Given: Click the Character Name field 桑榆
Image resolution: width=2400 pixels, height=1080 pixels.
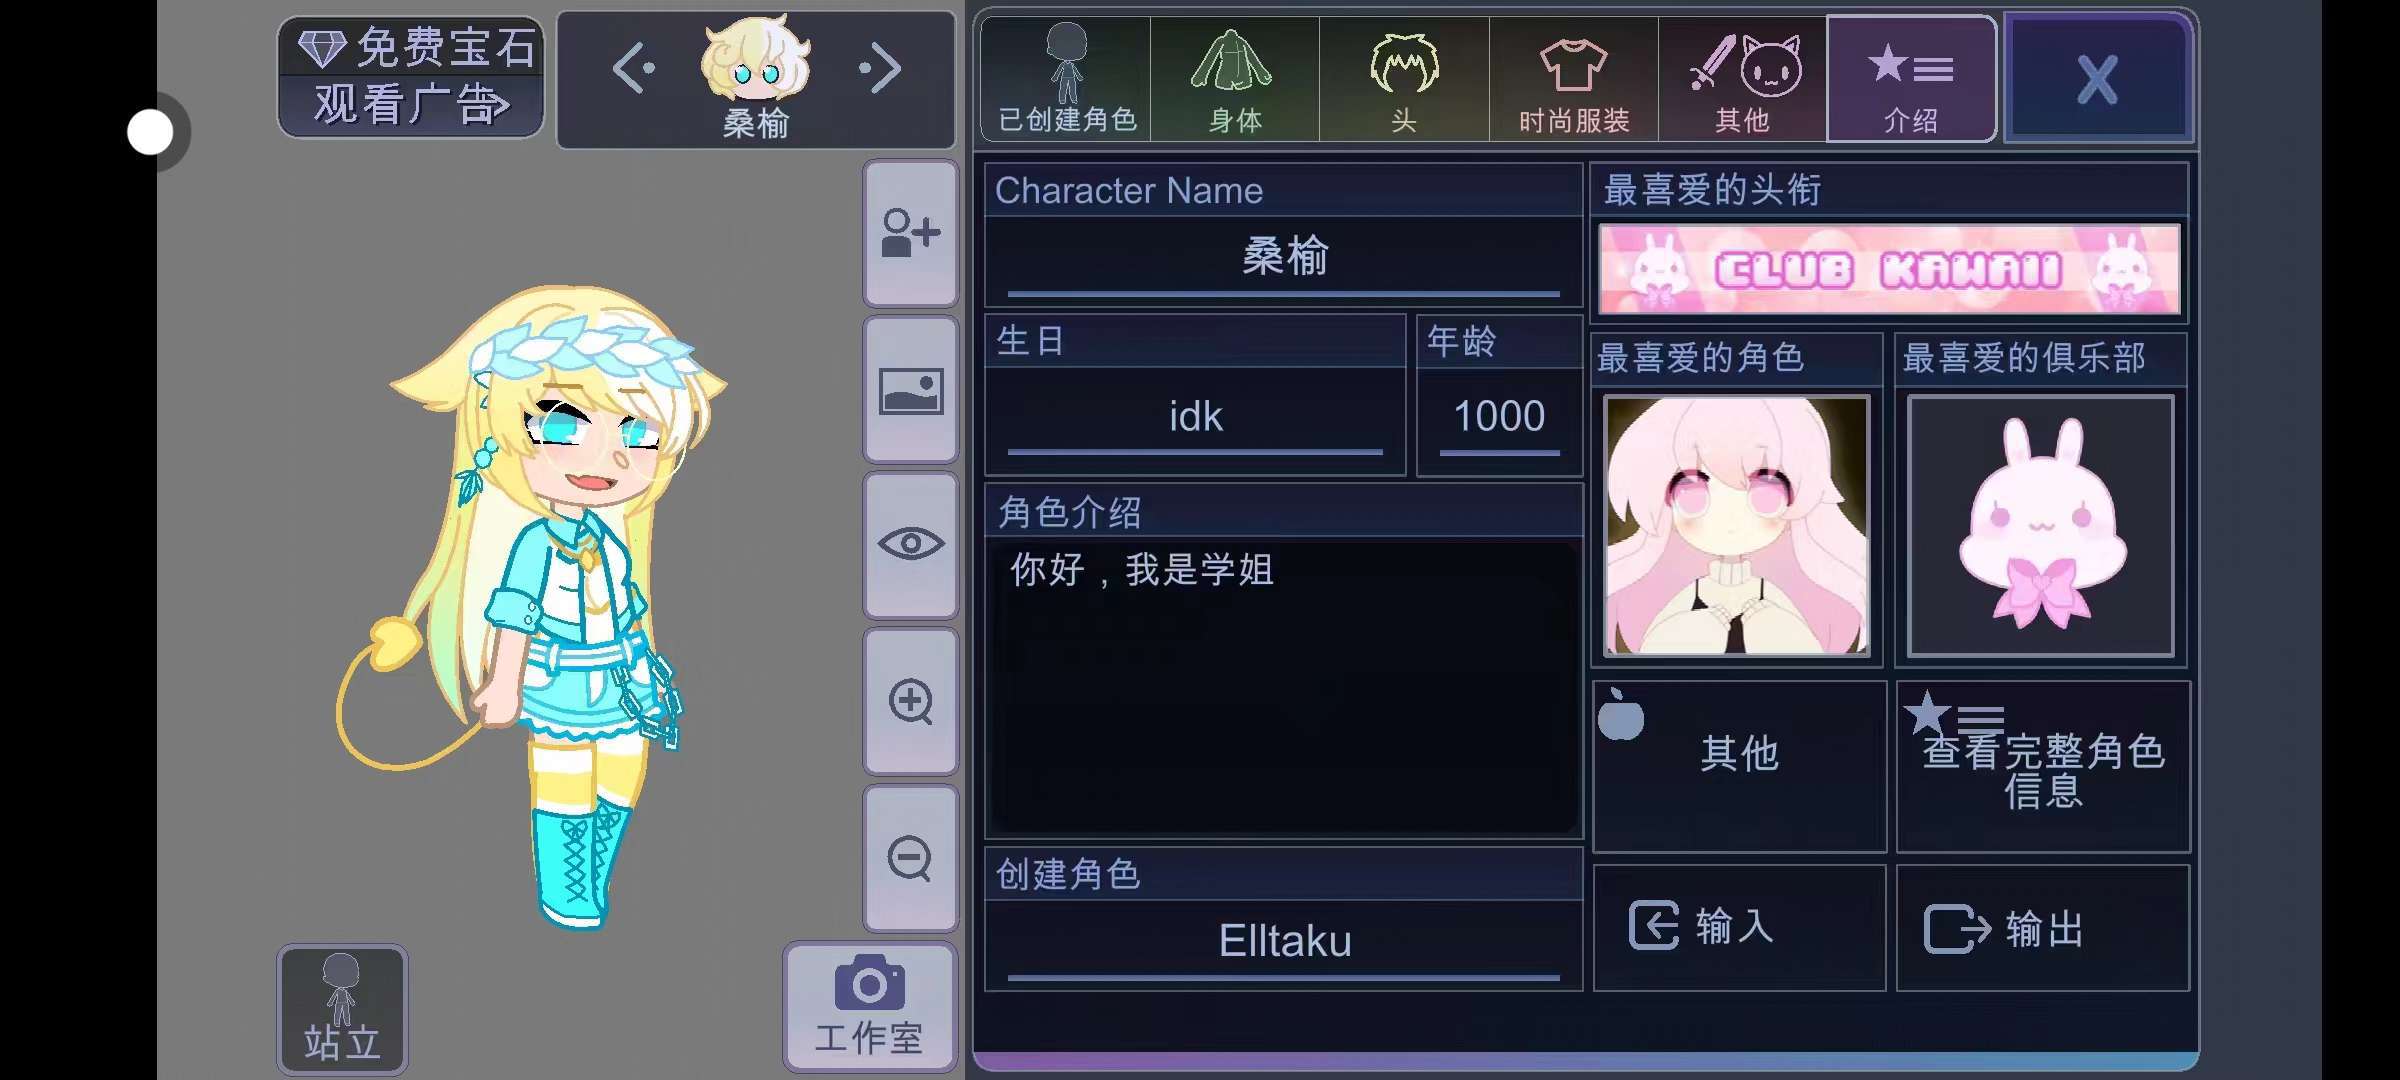Looking at the screenshot, I should (1284, 258).
